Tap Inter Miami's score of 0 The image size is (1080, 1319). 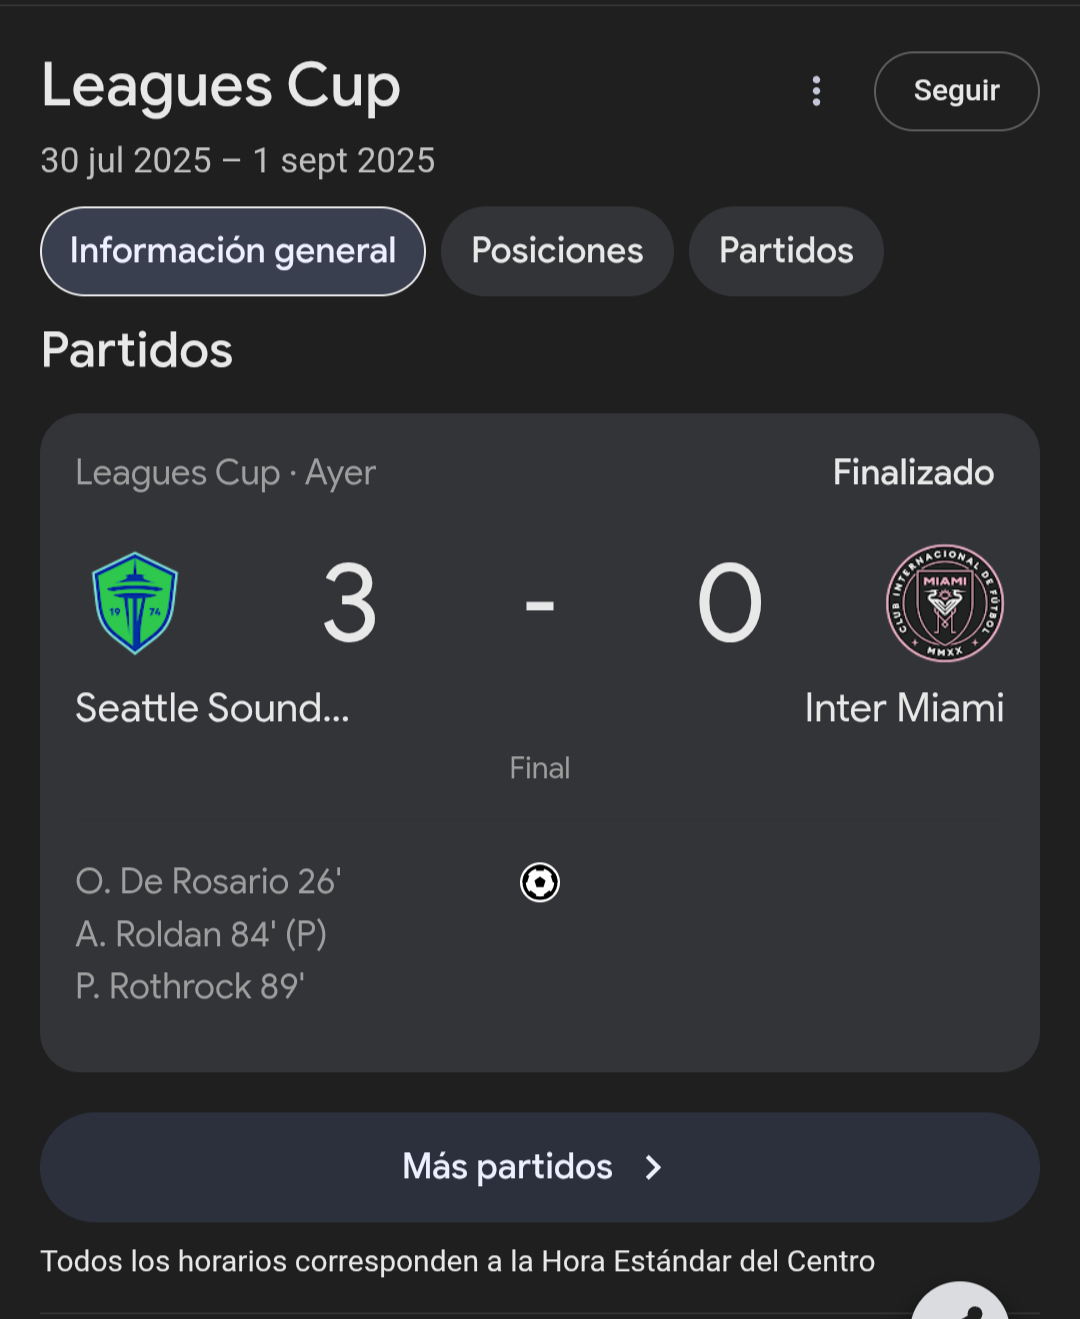[x=730, y=603]
